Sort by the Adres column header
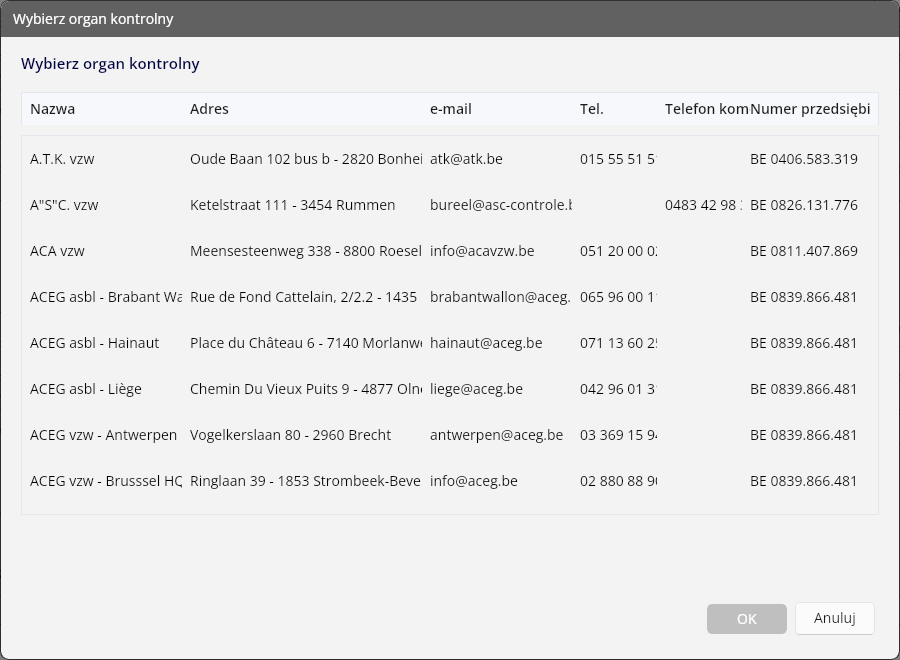The width and height of the screenshot is (900, 660). (209, 109)
